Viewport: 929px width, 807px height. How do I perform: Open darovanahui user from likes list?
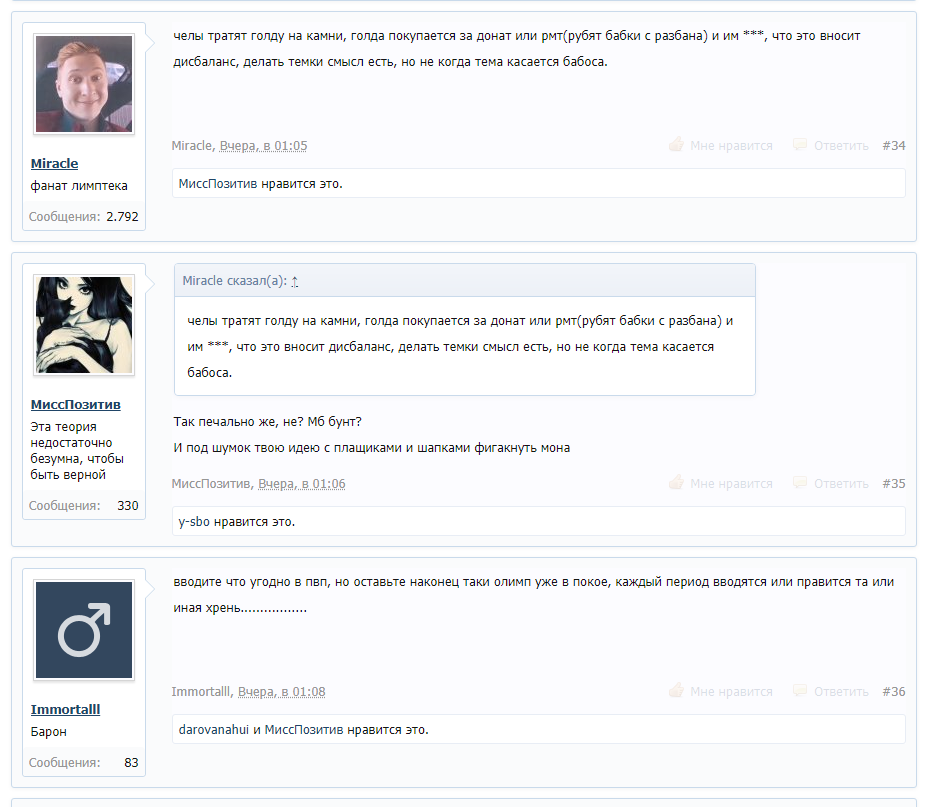click(x=213, y=730)
